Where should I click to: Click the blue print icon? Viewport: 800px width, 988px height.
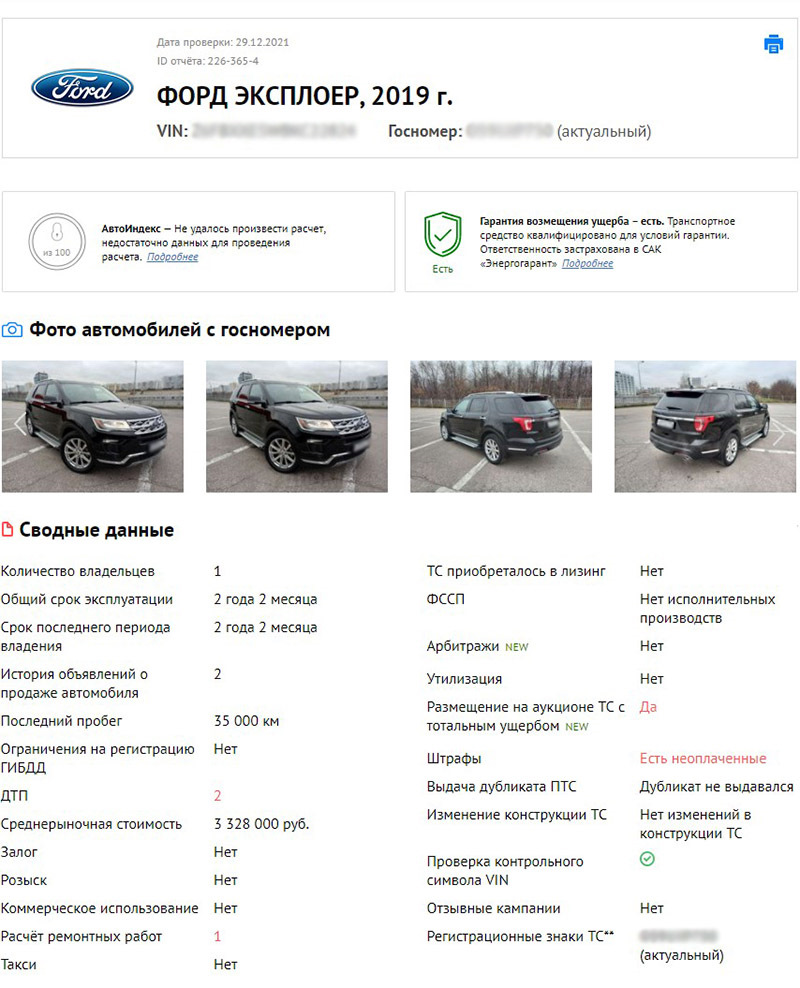pos(773,44)
